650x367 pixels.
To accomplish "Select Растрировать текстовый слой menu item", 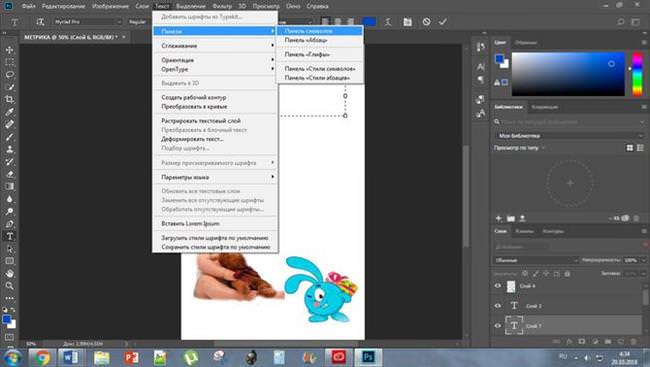I will coord(216,121).
